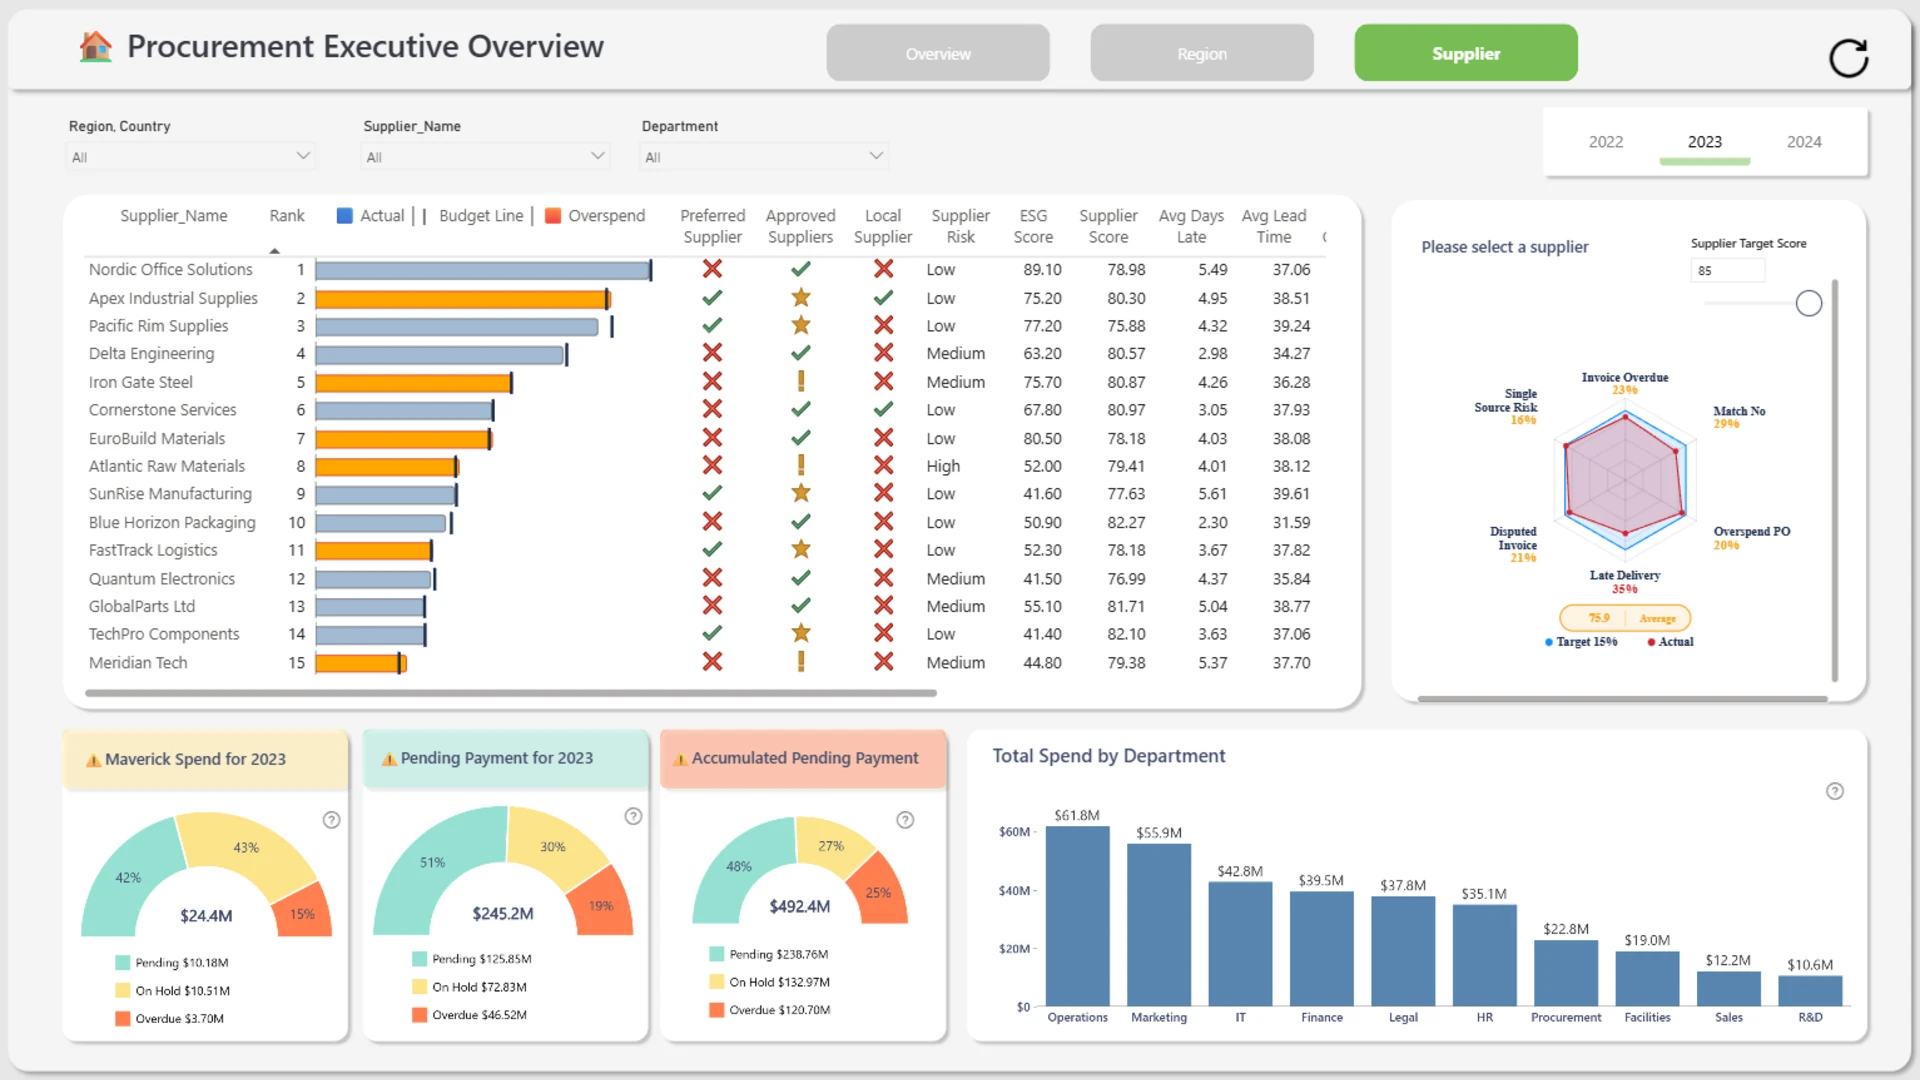
Task: Select the Meridian Tech supplier name
Action: tap(138, 663)
